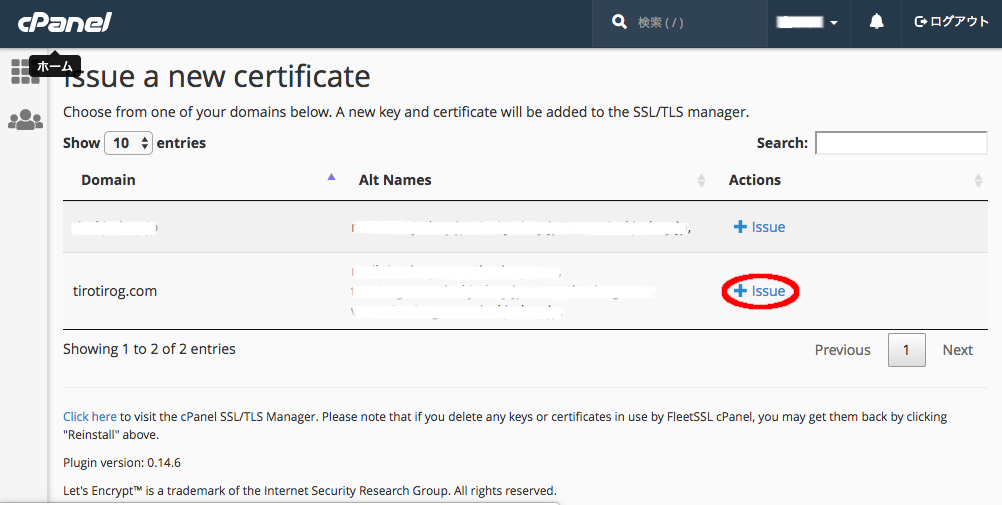Issue certificate for tirotirog.com
The image size is (1002, 505).
click(760, 291)
